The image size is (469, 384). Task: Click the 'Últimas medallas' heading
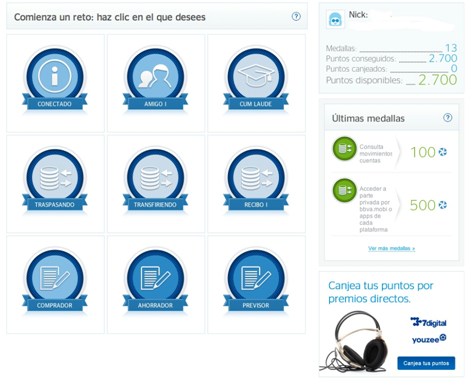[x=368, y=118]
